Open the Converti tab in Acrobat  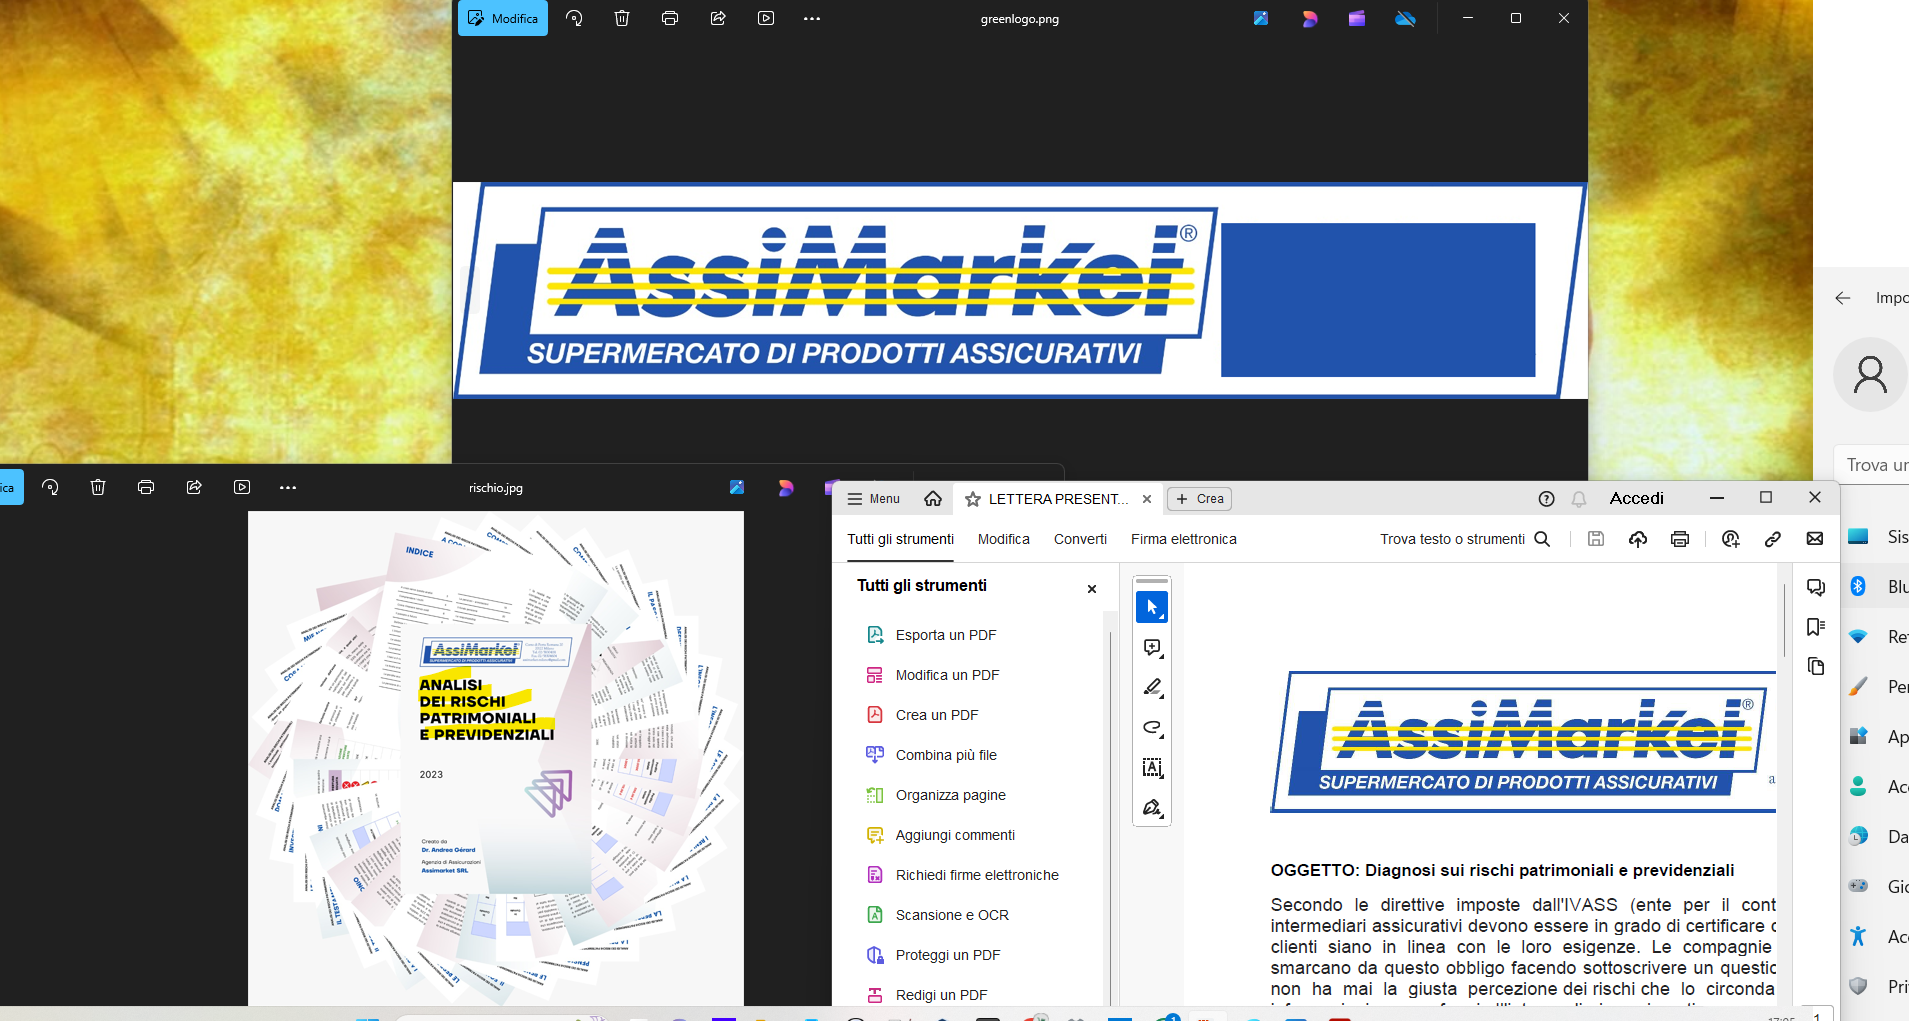pyautogui.click(x=1080, y=539)
